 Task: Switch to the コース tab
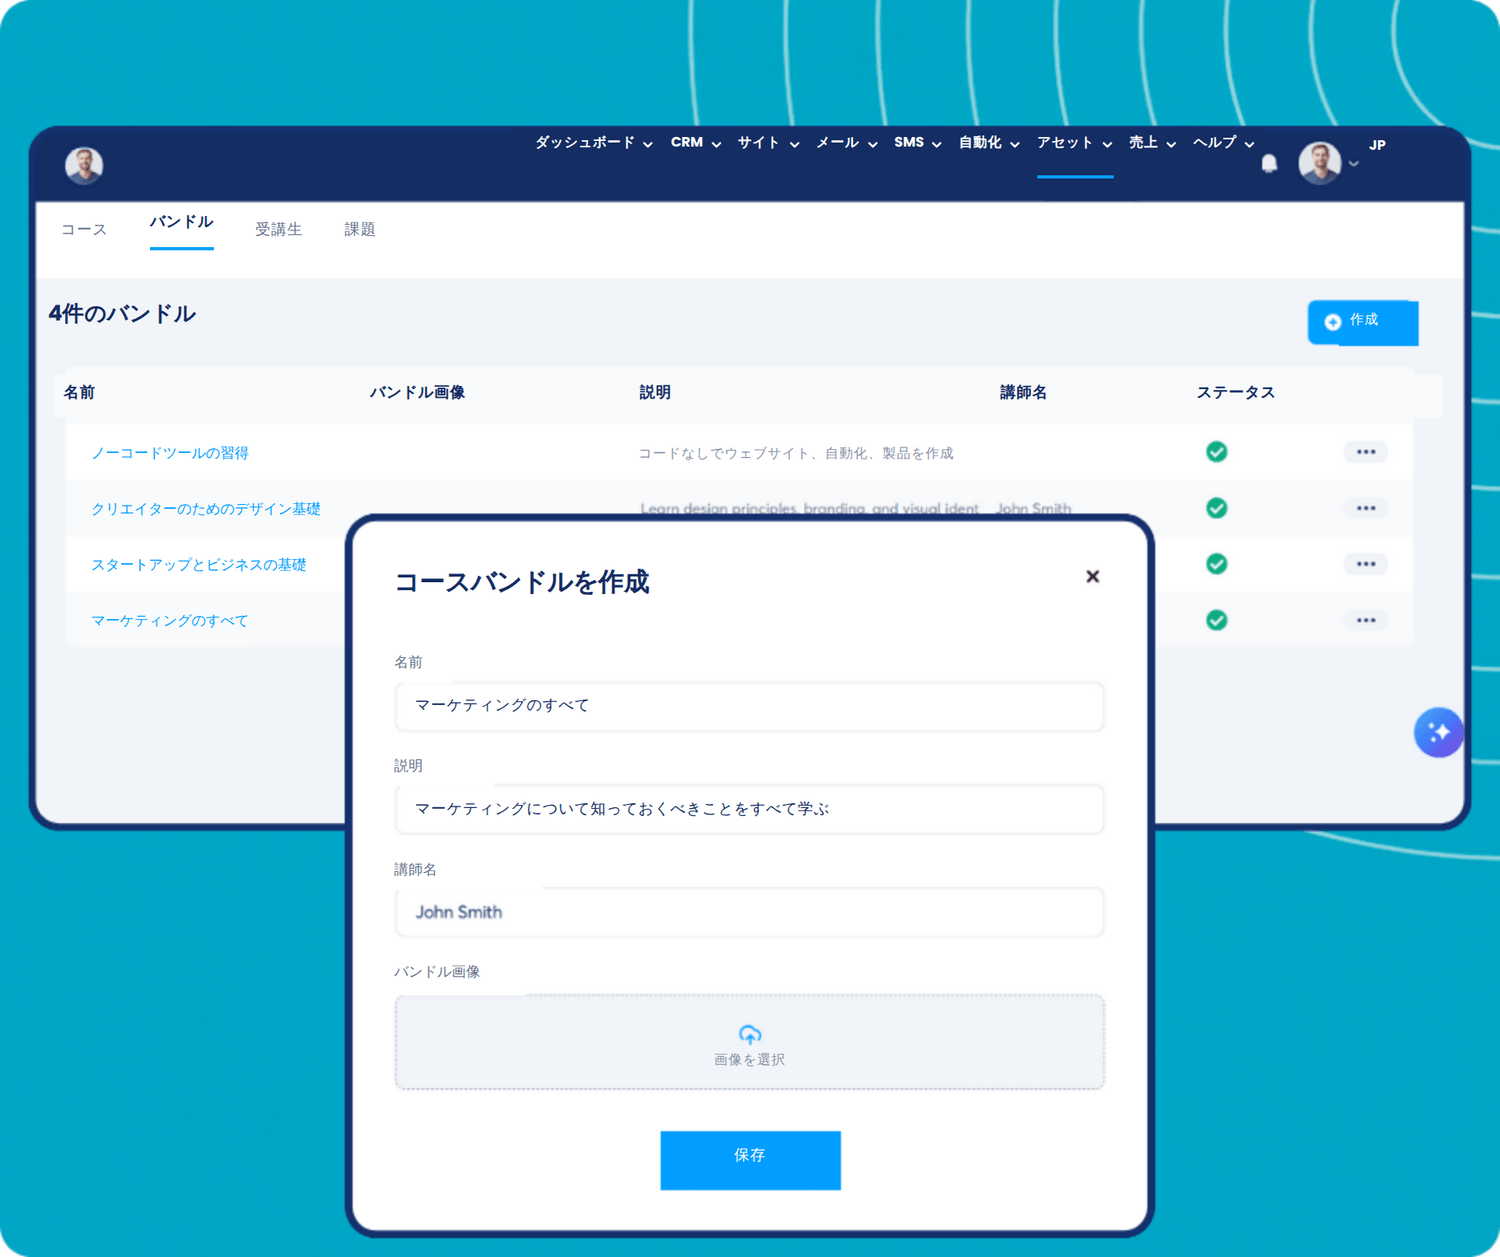(x=84, y=229)
